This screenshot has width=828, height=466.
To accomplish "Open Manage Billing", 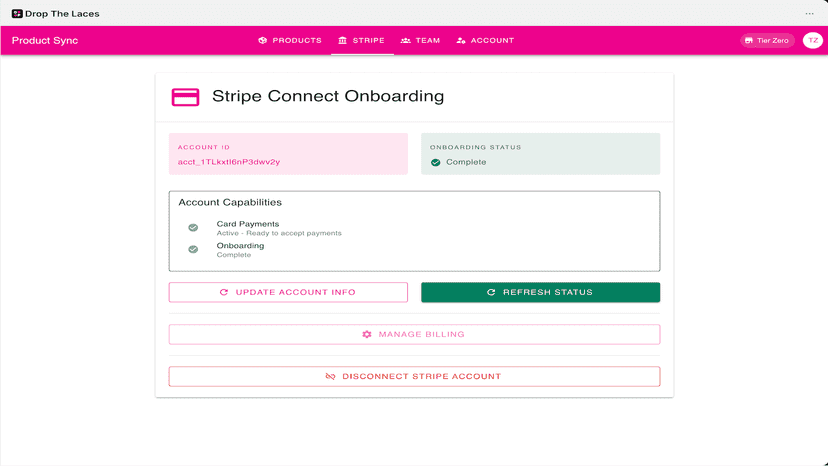I will tap(415, 334).
